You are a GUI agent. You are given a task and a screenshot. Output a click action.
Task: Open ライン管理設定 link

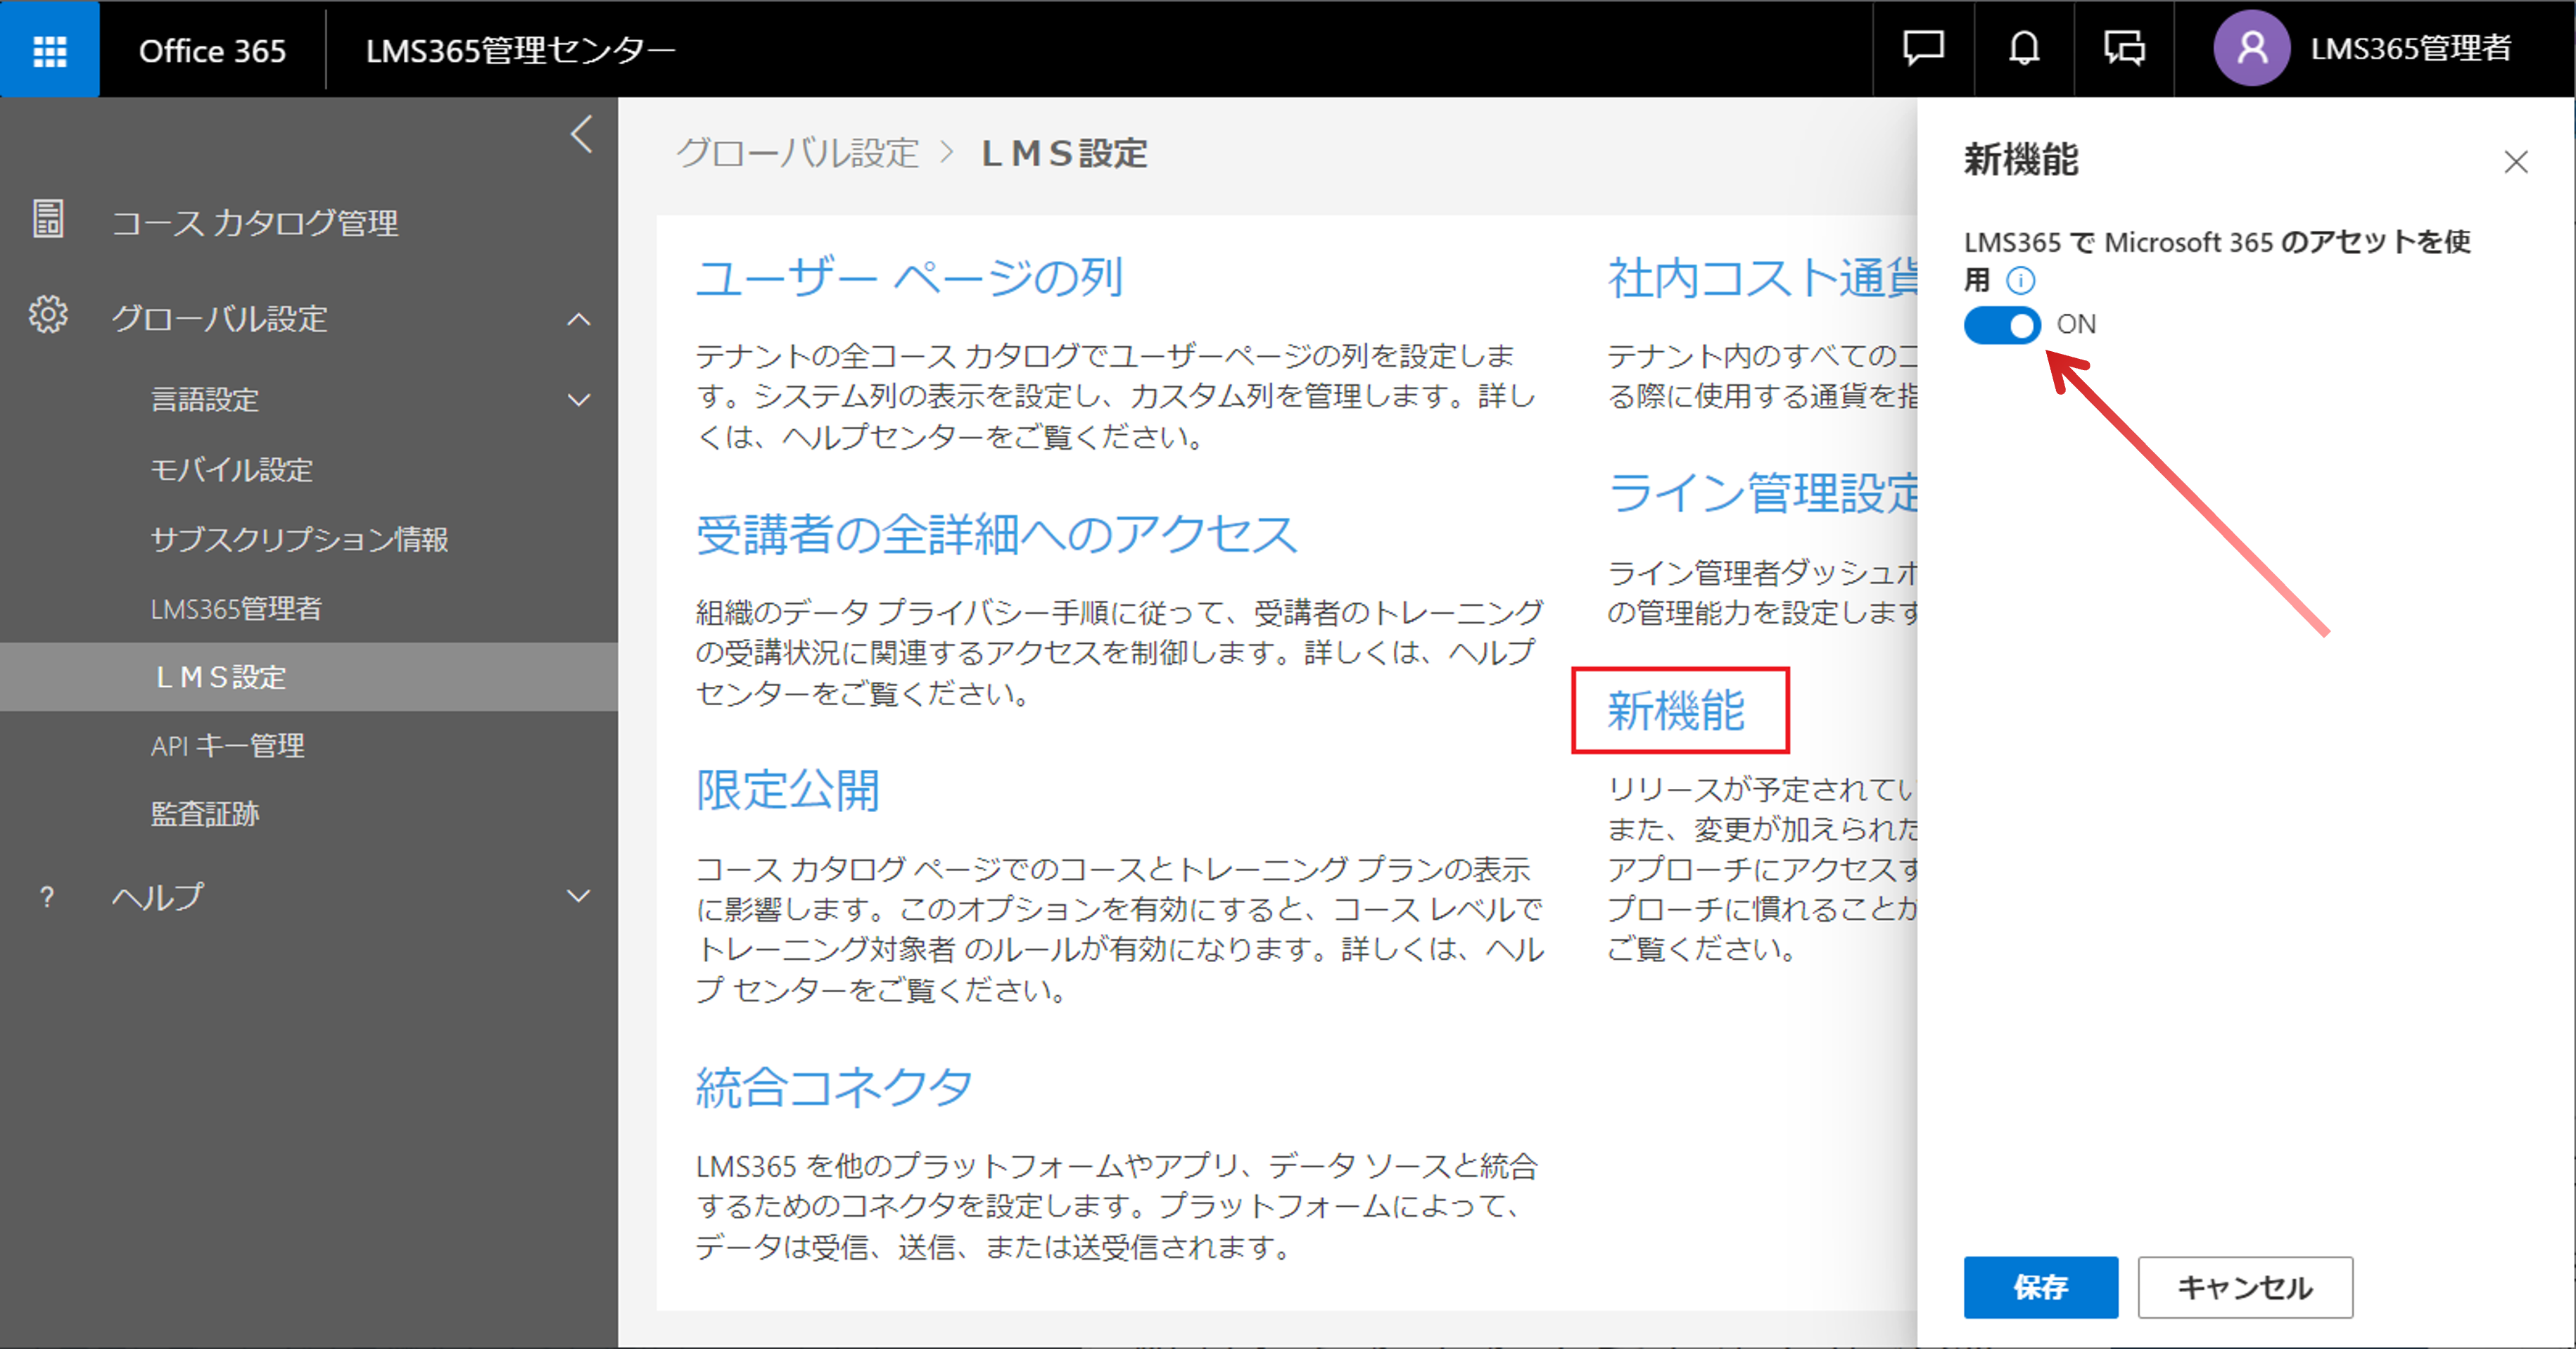(x=1762, y=493)
